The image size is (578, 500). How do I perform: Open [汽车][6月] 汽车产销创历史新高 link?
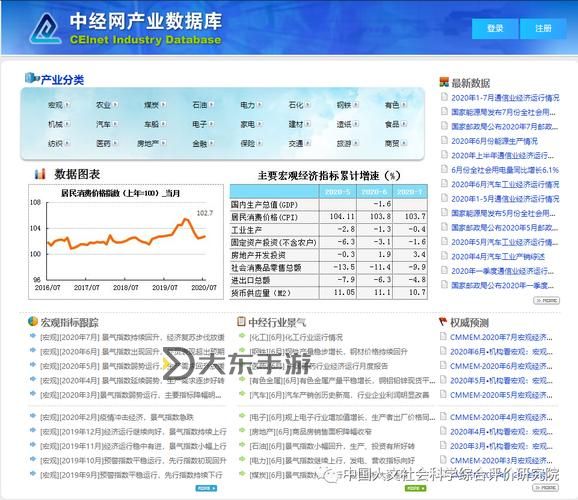pyautogui.click(x=339, y=395)
